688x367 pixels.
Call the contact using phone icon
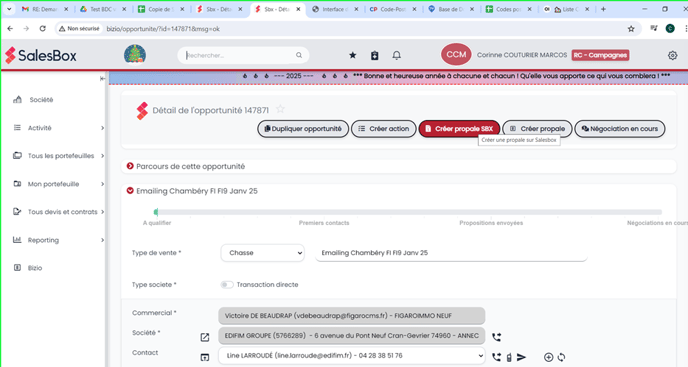click(x=496, y=357)
